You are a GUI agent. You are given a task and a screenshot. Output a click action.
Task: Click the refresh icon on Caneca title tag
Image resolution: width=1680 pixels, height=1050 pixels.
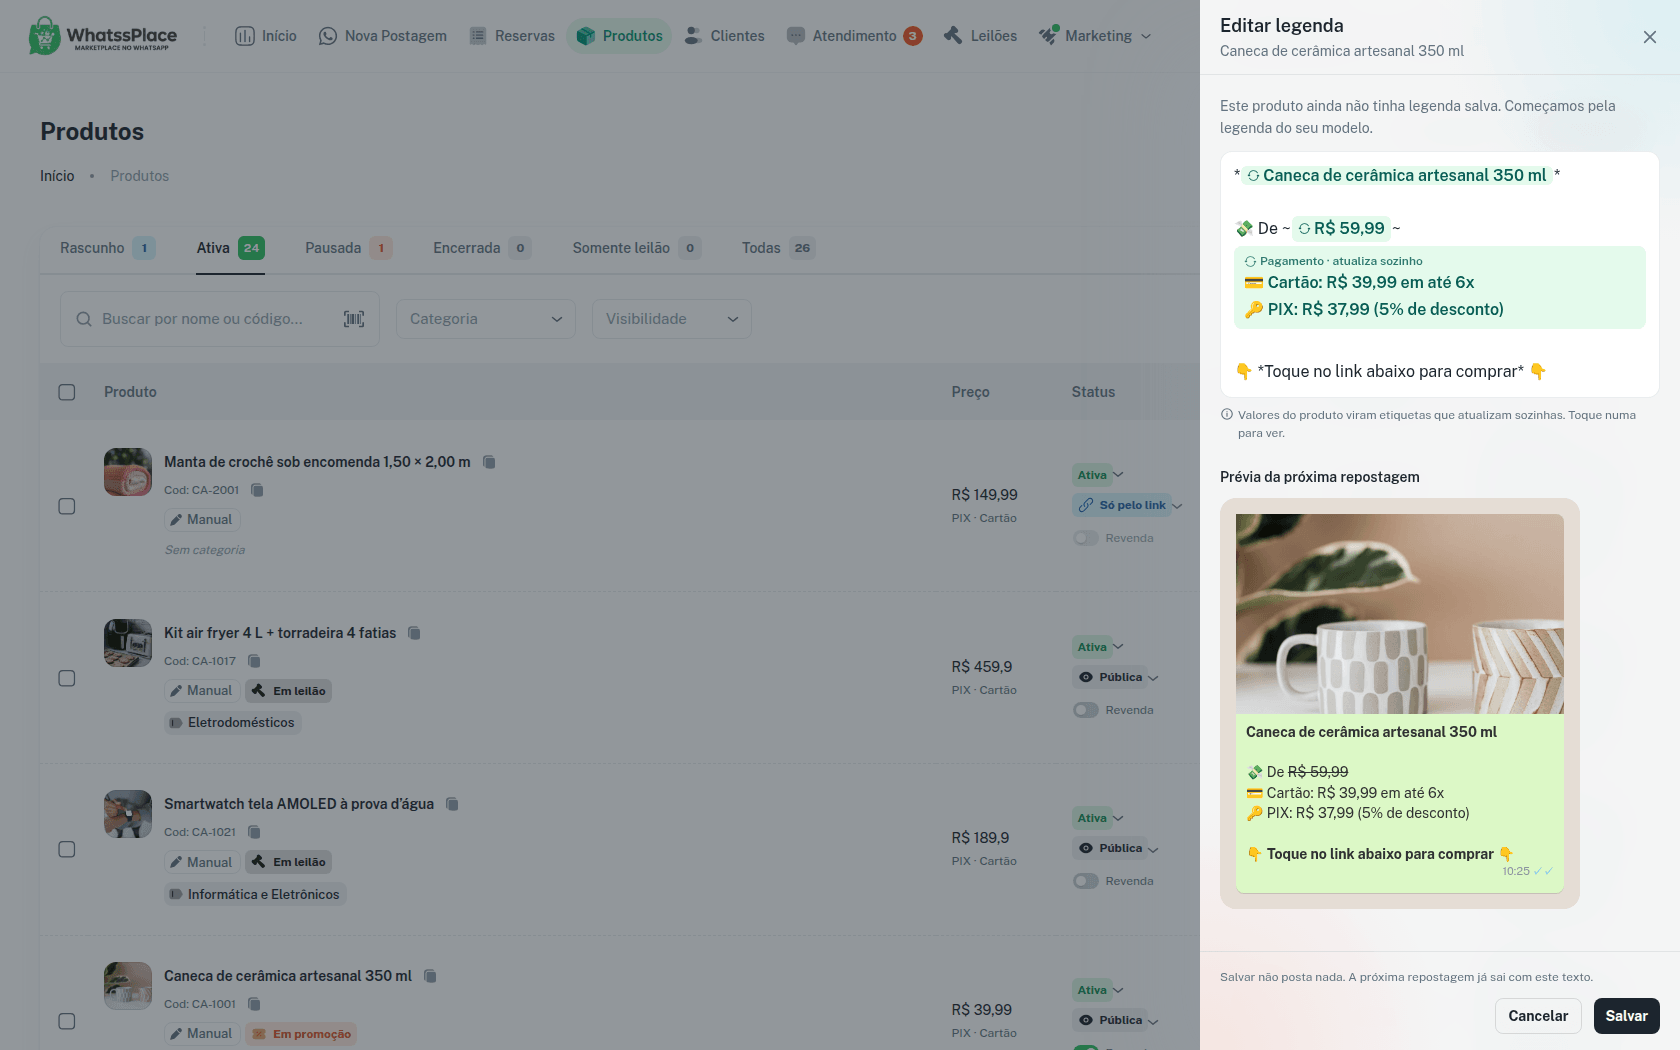(x=1253, y=176)
